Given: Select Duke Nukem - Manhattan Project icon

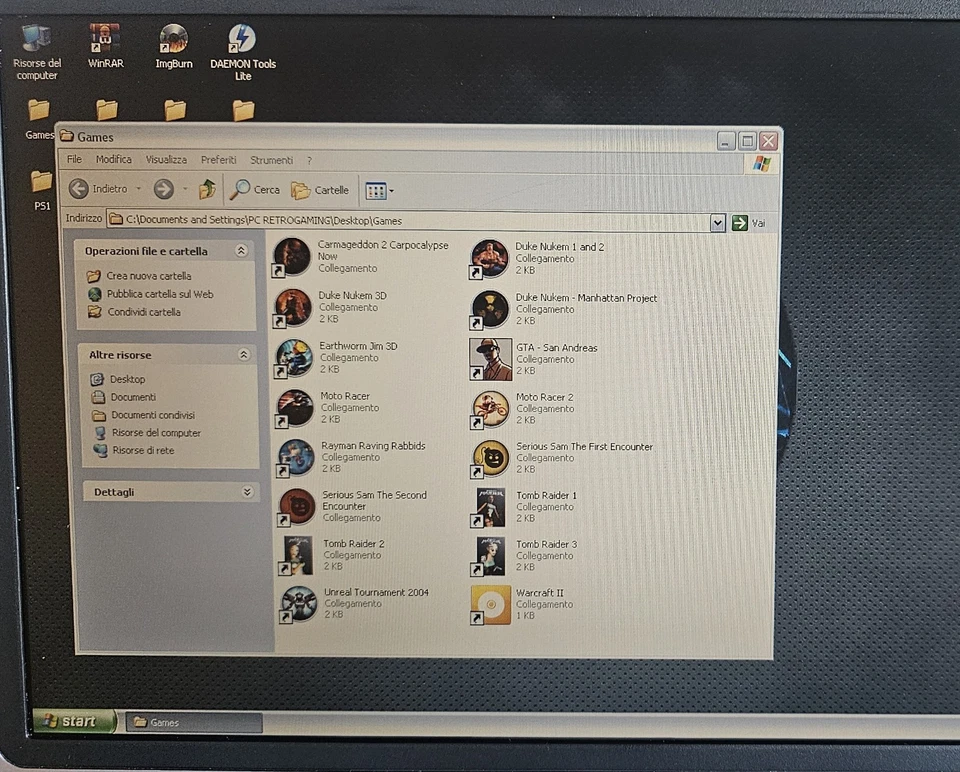Looking at the screenshot, I should (x=489, y=310).
